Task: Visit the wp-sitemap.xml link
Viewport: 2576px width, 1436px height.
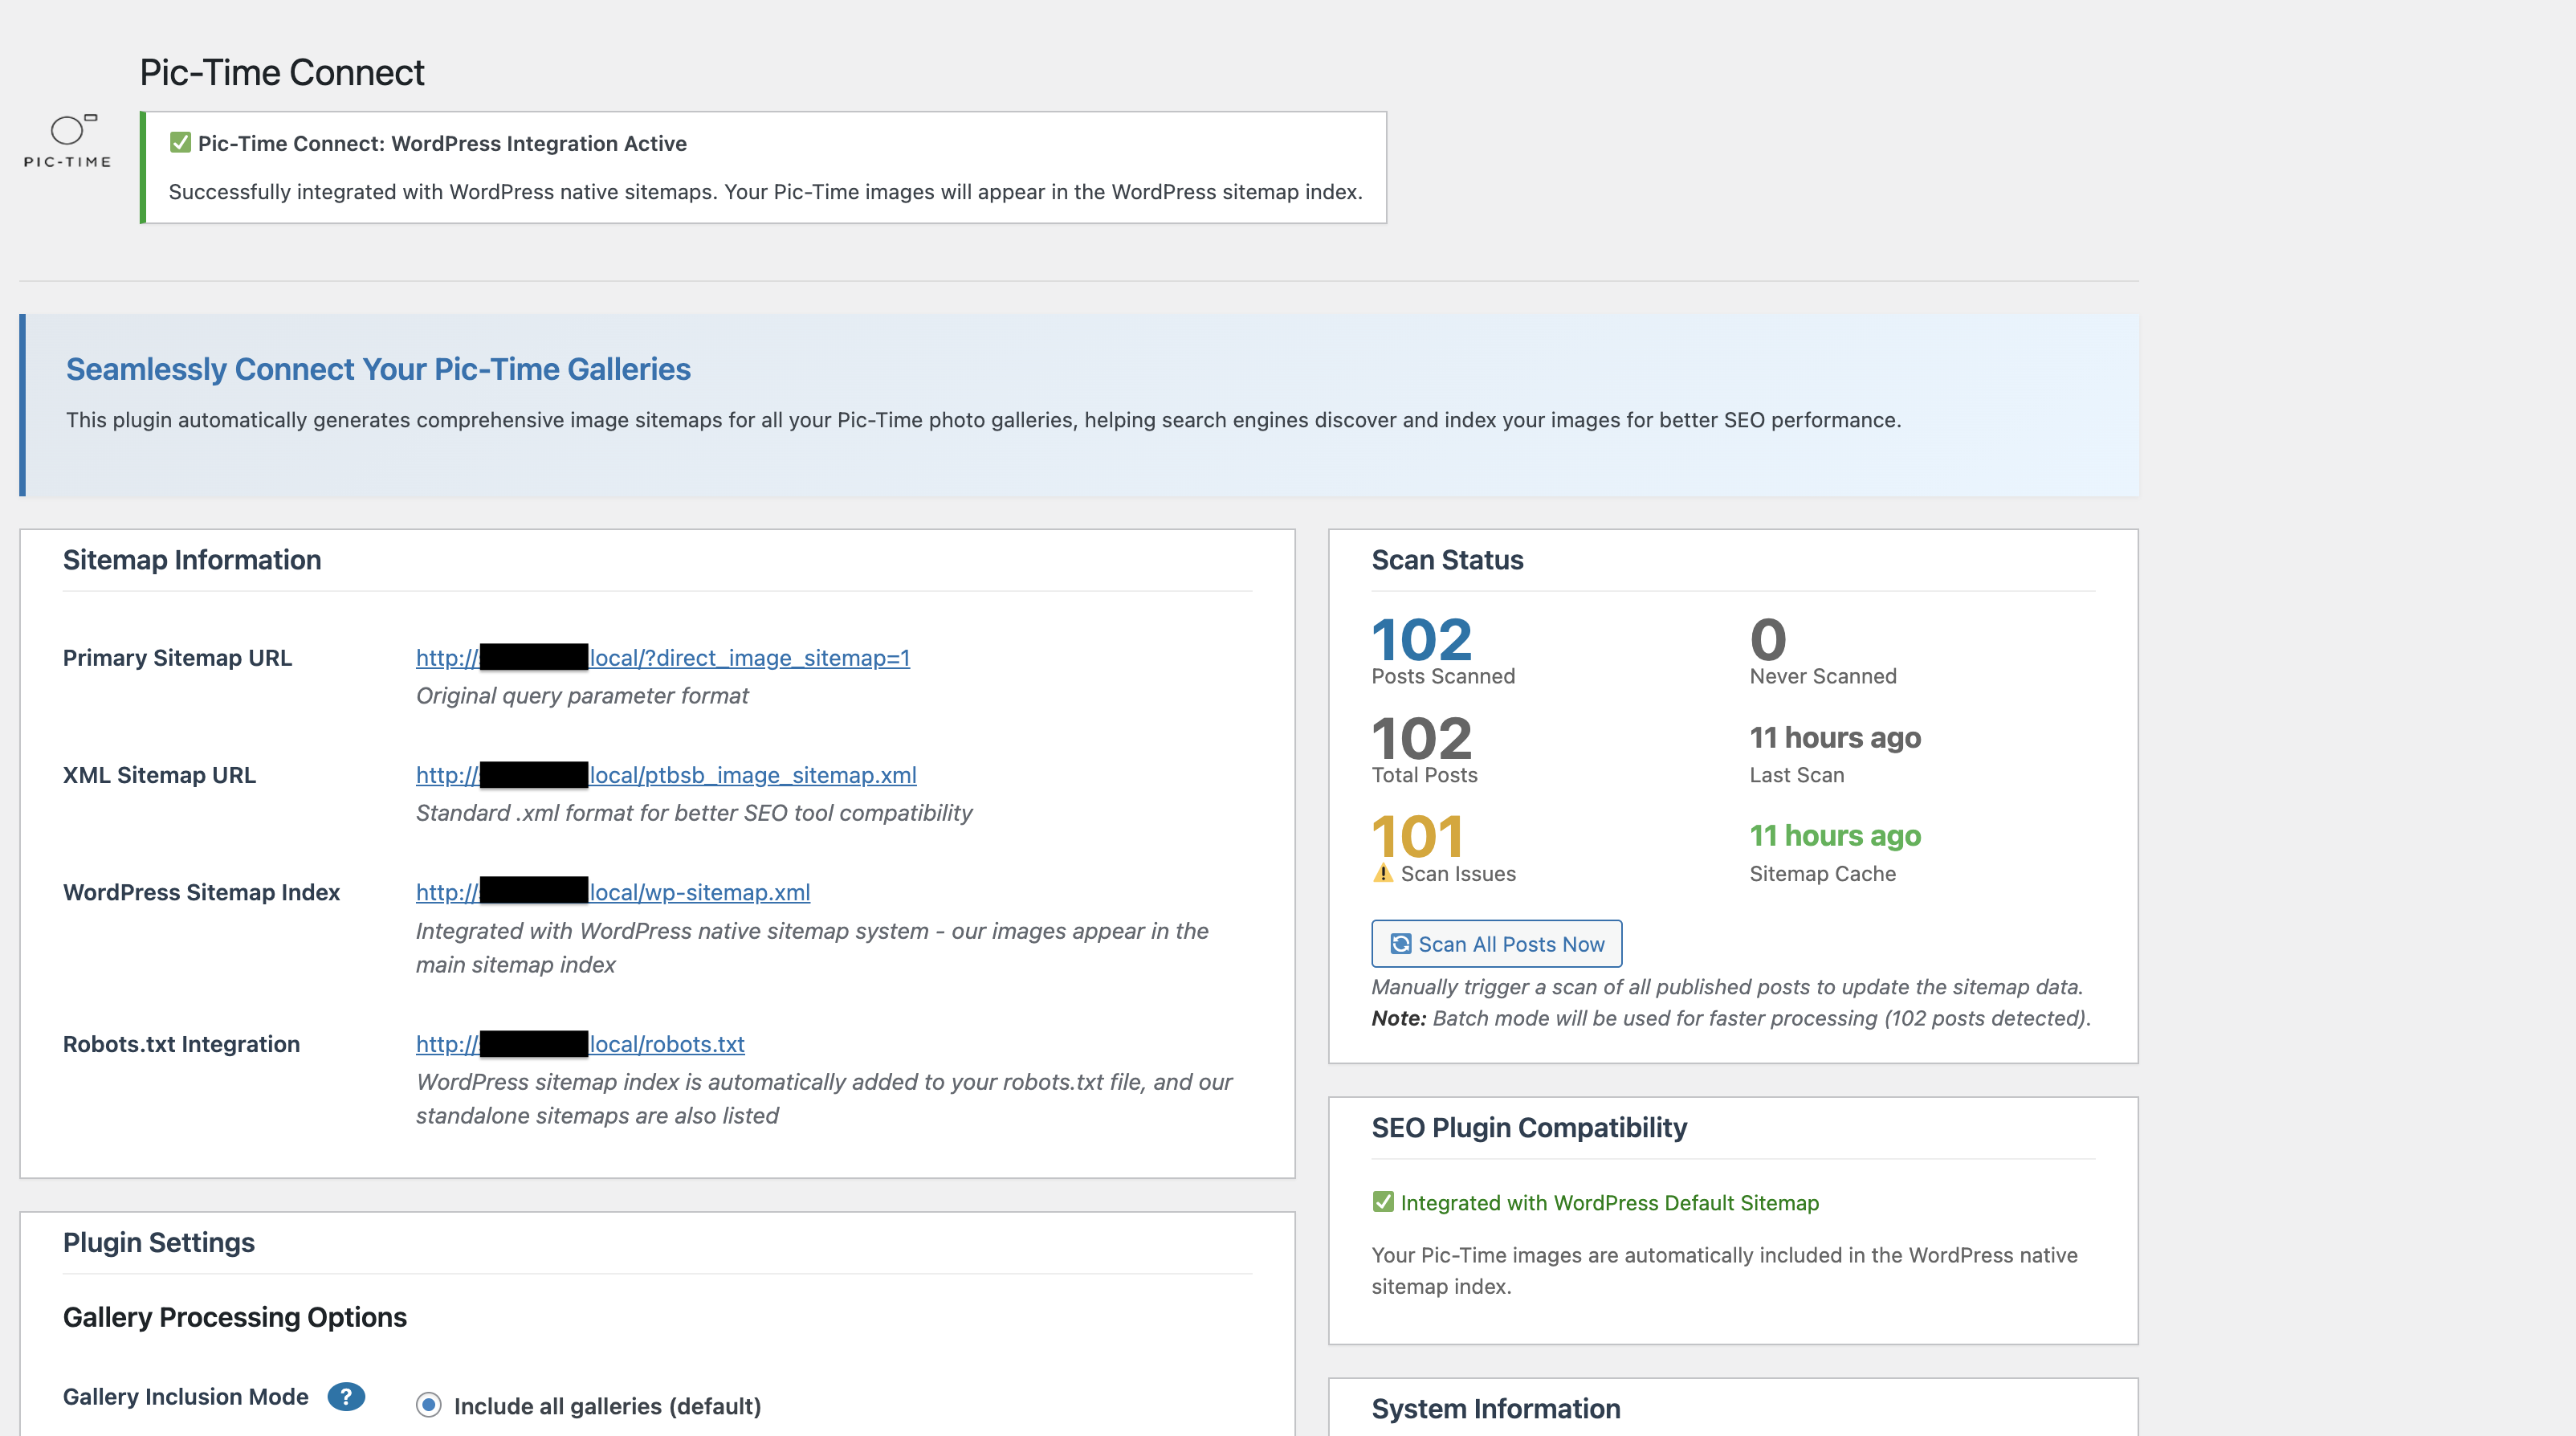Action: [612, 893]
